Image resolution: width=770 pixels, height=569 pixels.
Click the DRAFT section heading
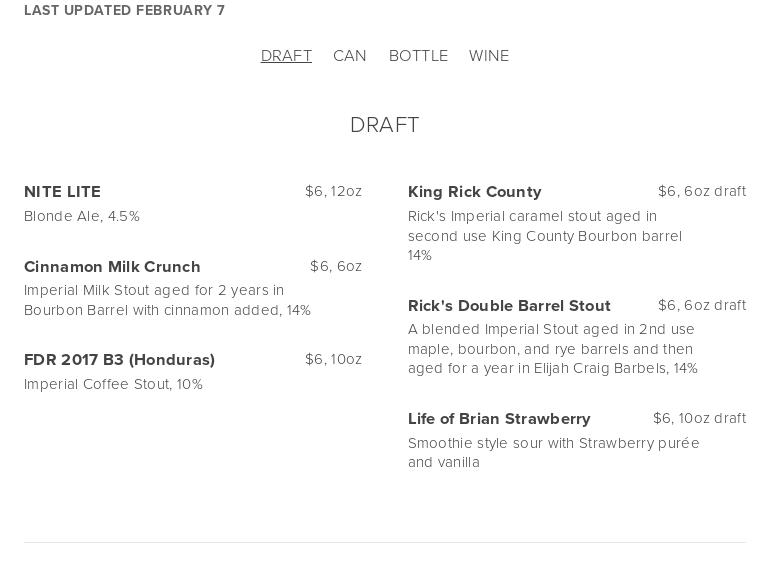385,125
